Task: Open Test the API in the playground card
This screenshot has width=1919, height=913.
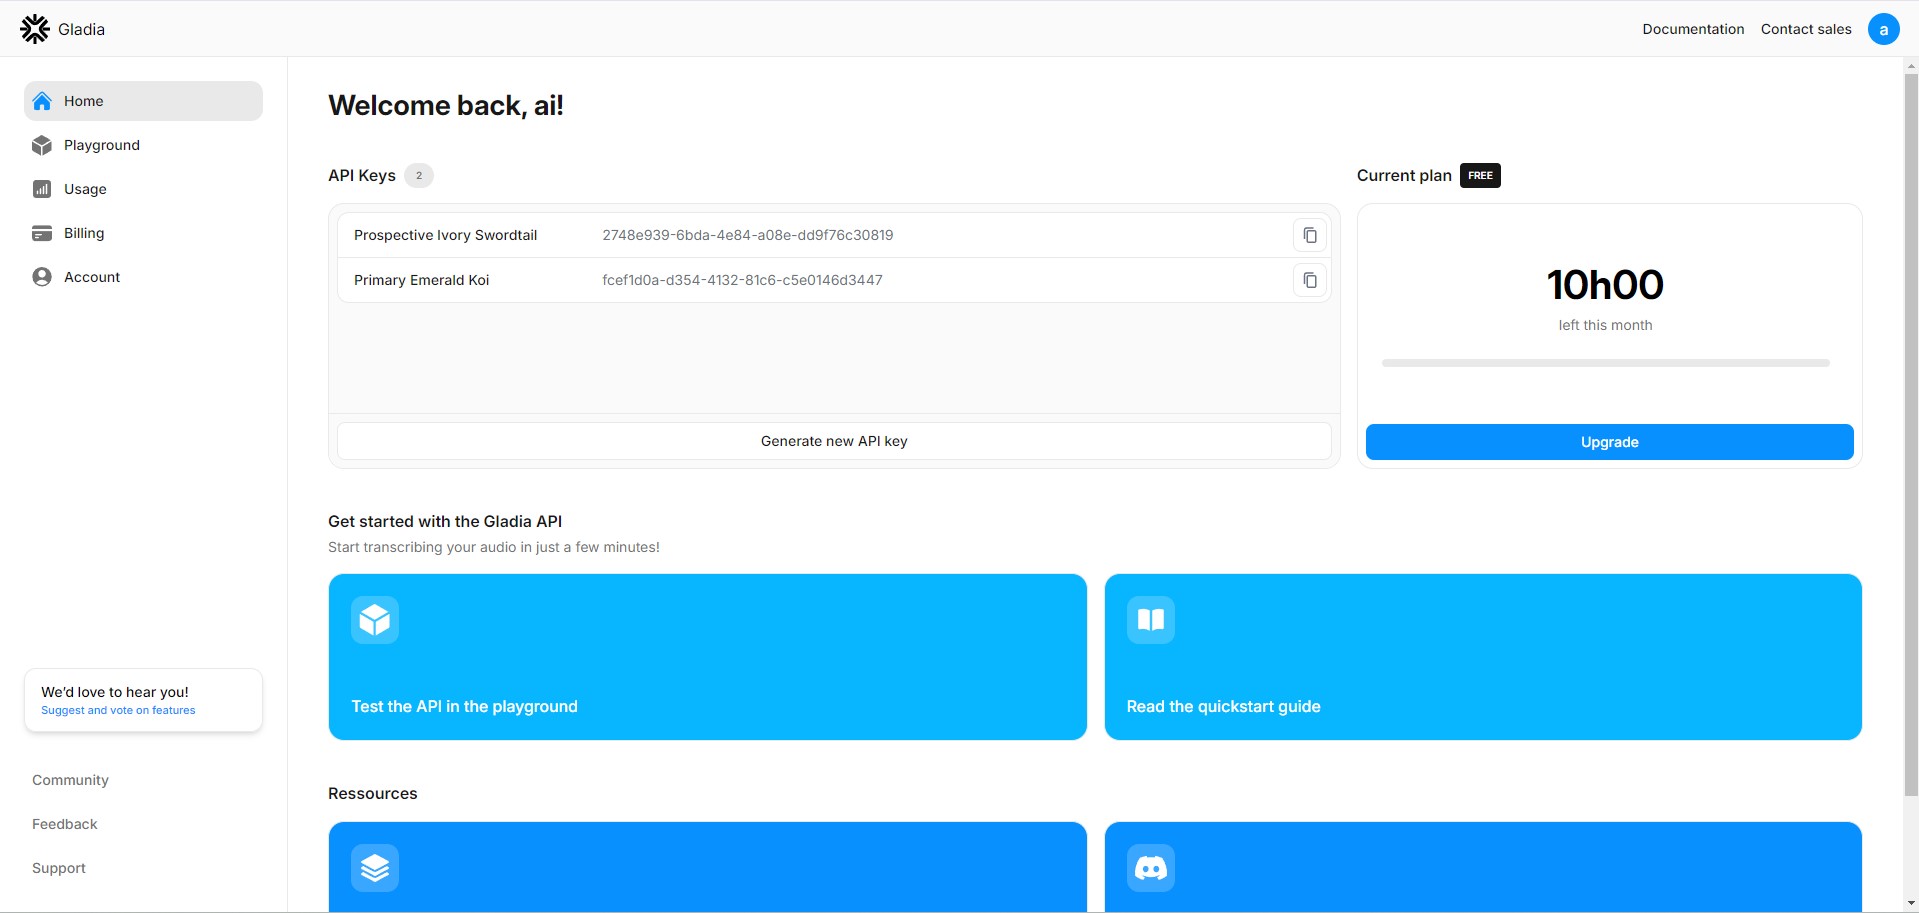Action: click(707, 657)
